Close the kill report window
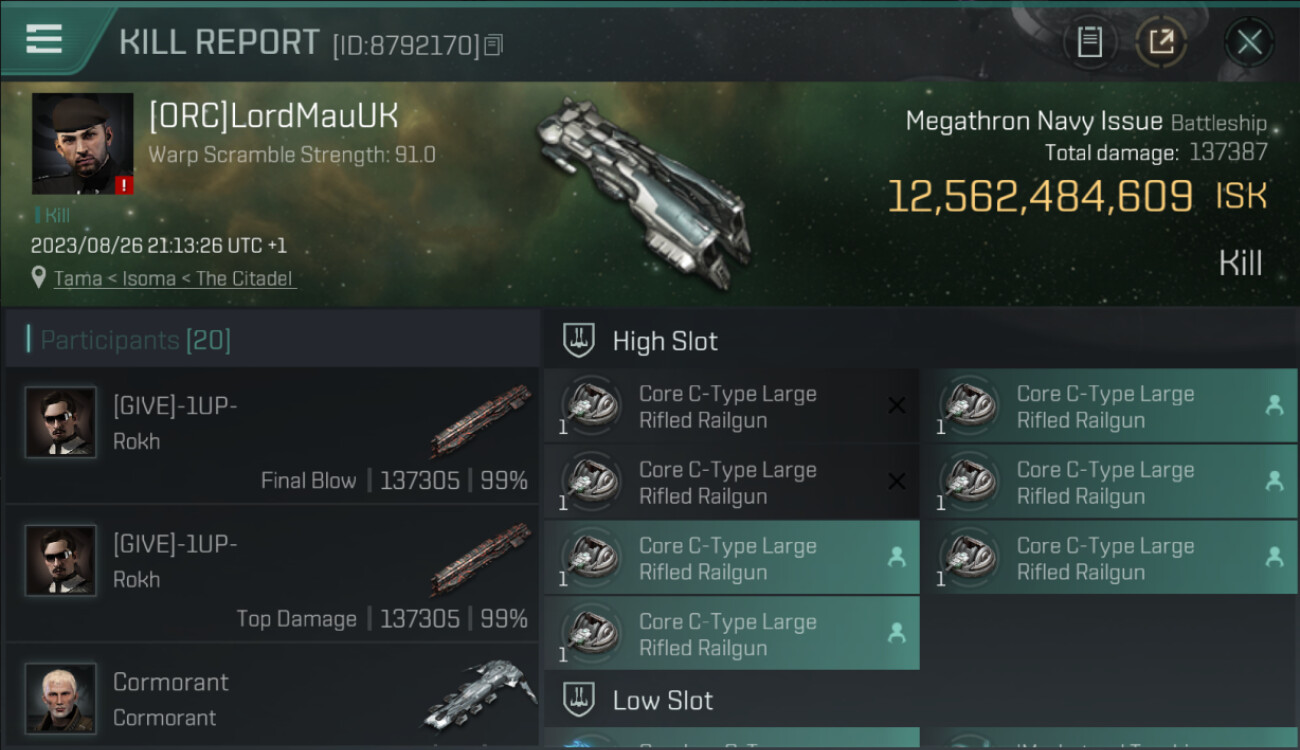 click(1249, 42)
